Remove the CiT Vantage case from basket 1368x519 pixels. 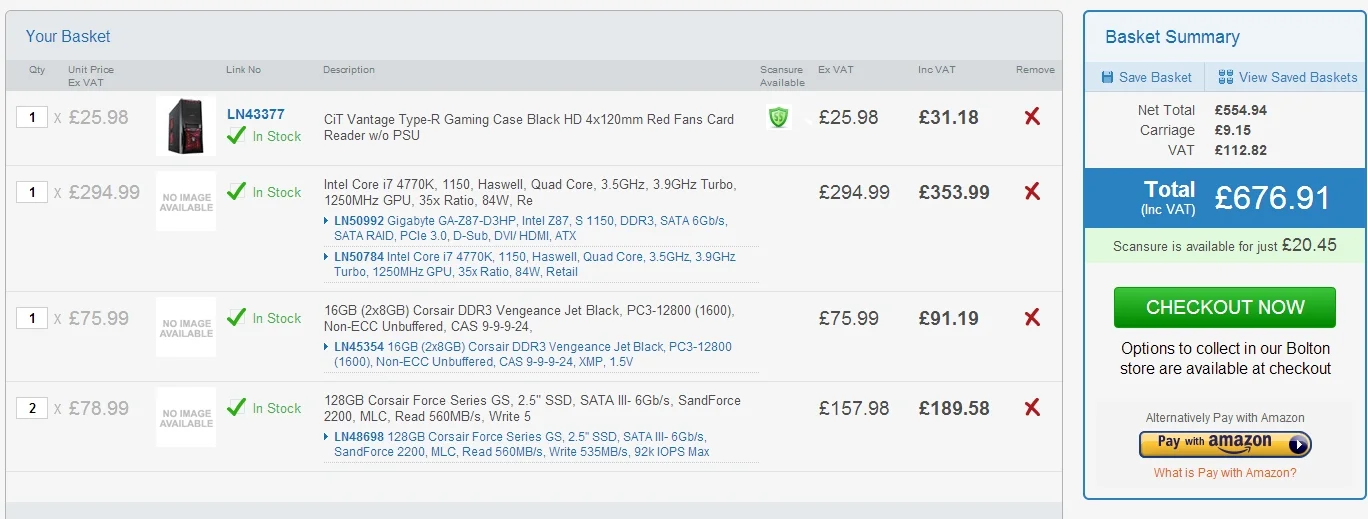pos(1032,117)
